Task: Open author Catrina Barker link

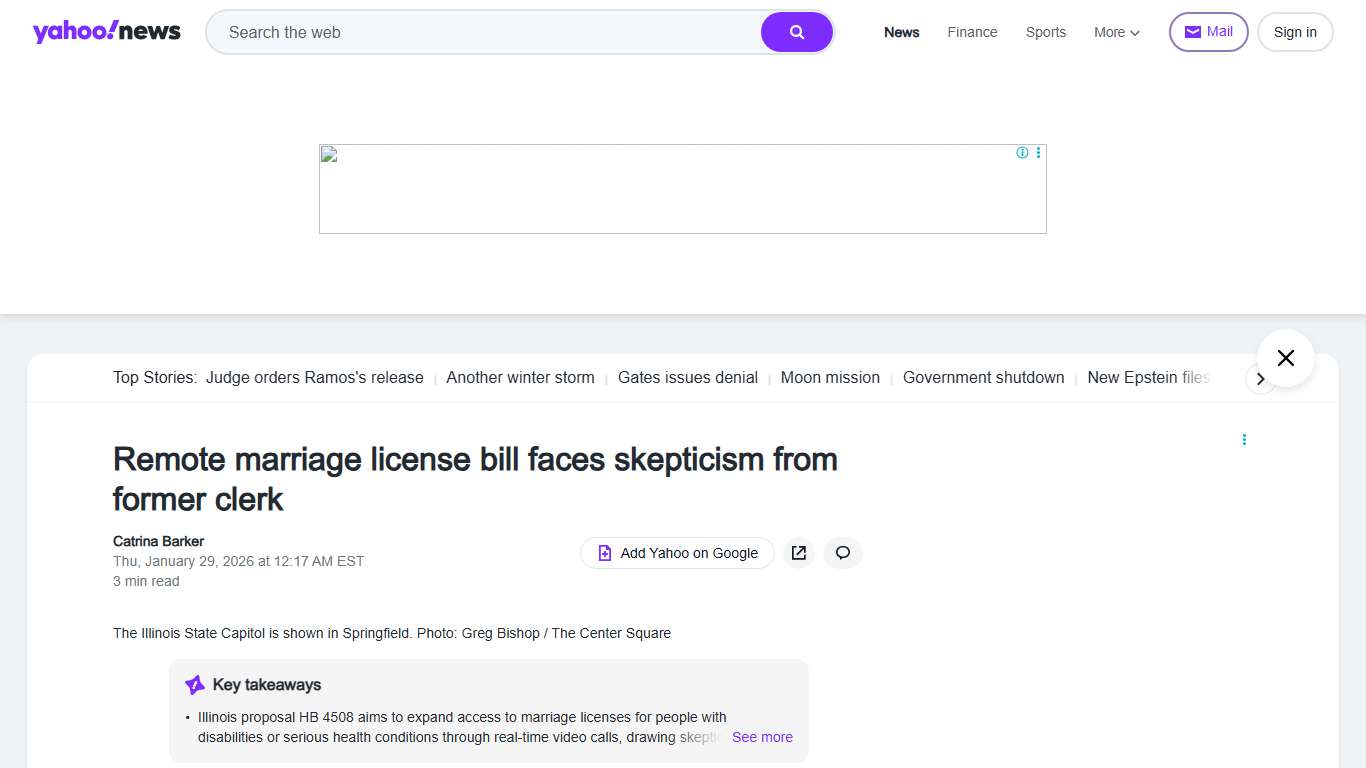Action: 158,541
